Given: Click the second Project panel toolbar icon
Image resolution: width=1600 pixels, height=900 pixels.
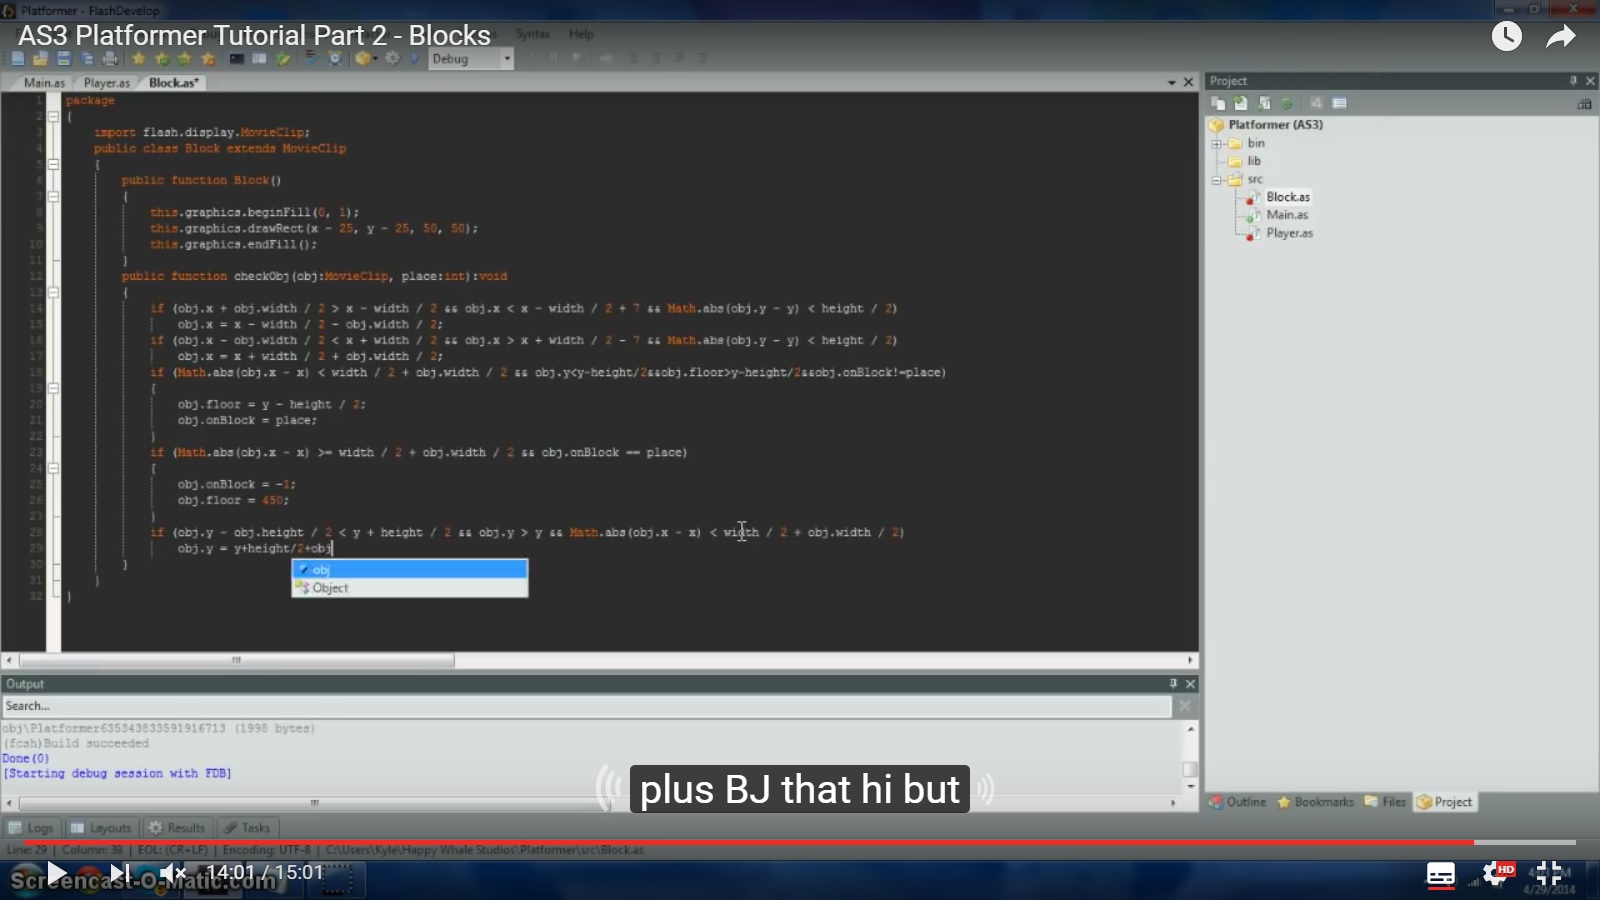Looking at the screenshot, I should point(1241,103).
